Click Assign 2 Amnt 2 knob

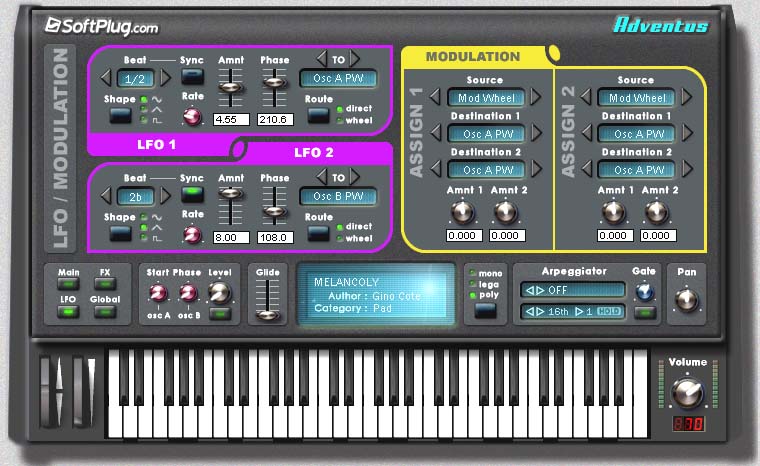click(657, 212)
